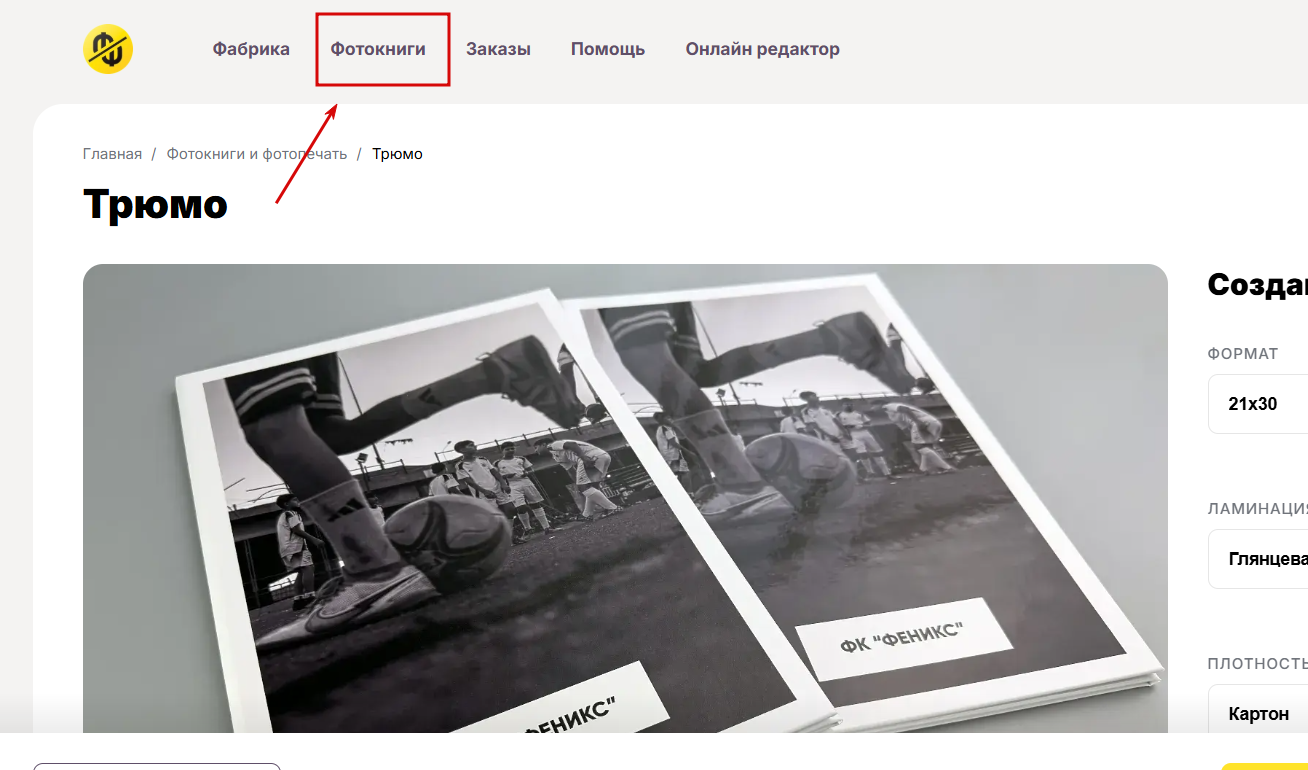Click the yellow site logo
The height and width of the screenshot is (770, 1308).
pyautogui.click(x=108, y=49)
